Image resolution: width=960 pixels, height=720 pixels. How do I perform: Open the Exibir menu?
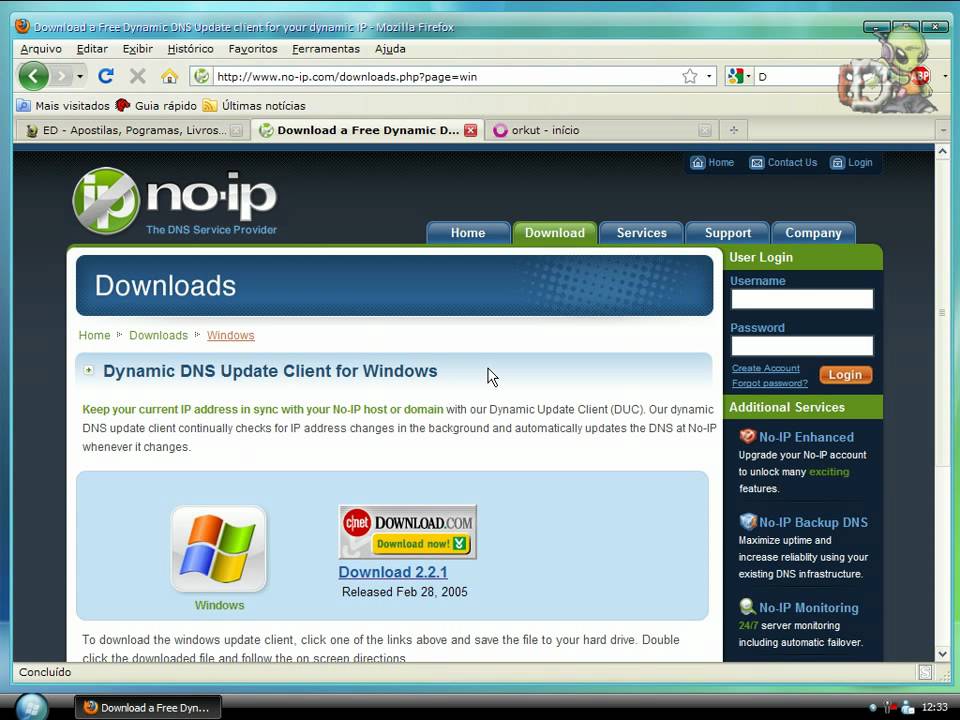(138, 49)
